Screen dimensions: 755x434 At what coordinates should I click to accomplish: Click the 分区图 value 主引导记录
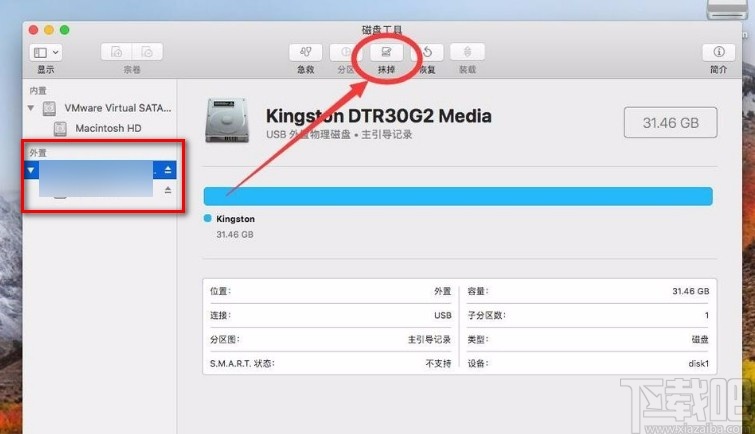429,340
